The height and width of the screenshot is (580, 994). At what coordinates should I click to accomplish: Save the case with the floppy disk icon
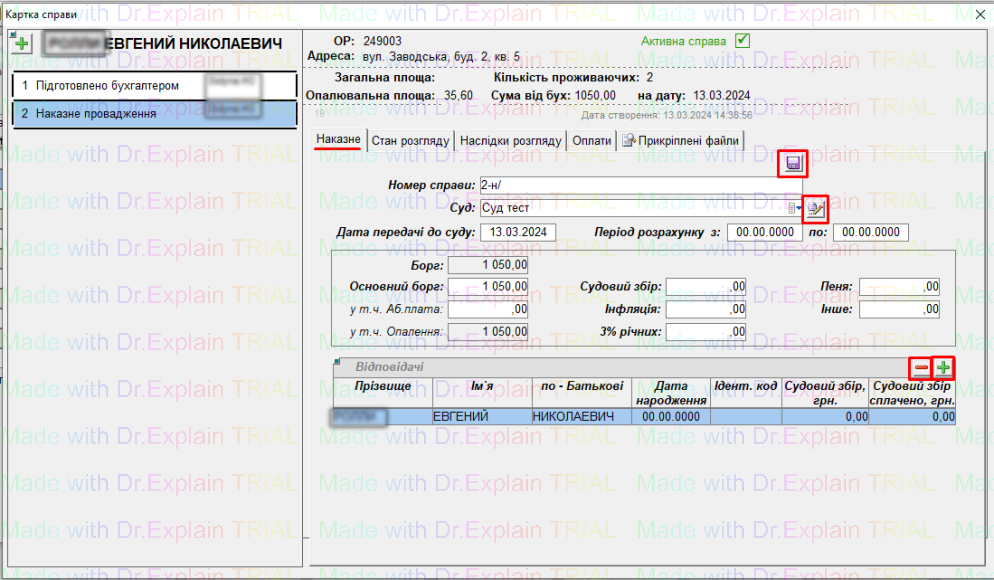click(793, 164)
